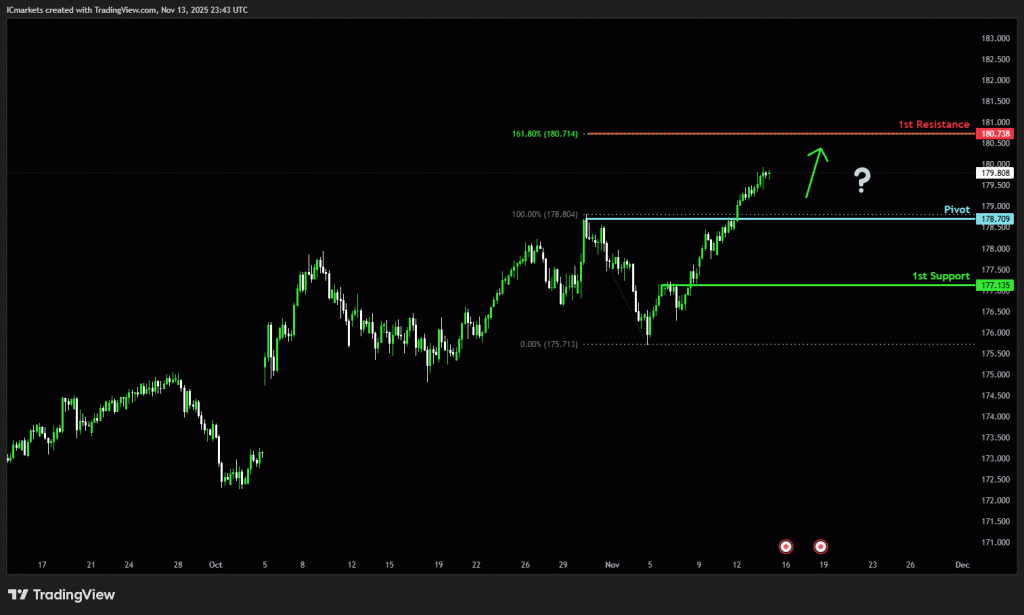
Task: Click the TradingView logo icon
Action: [x=18, y=595]
